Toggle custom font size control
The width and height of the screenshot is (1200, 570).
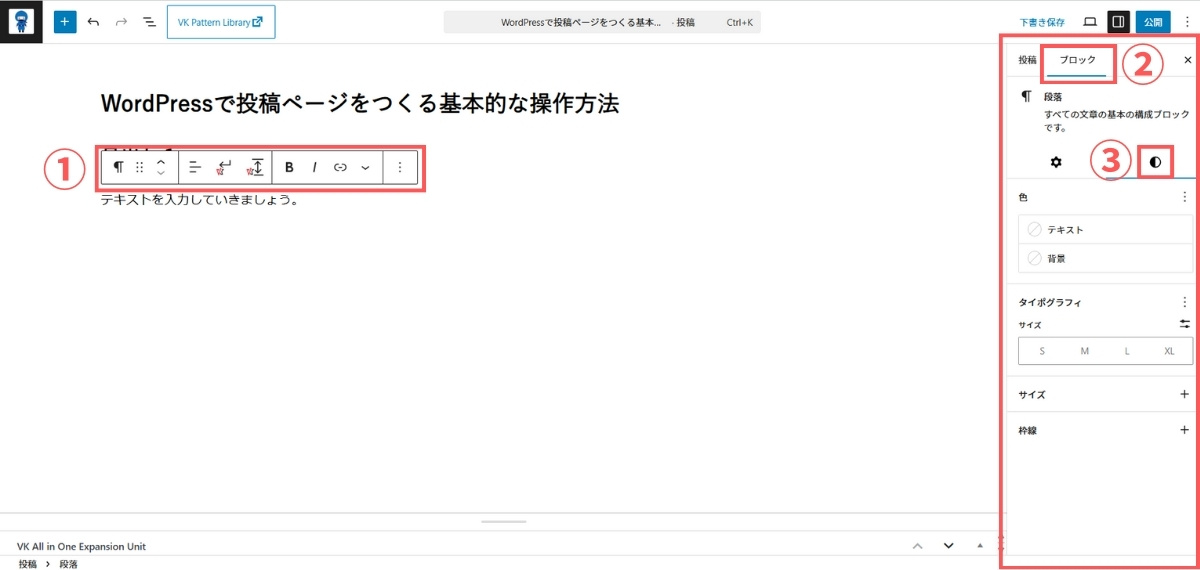pos(1185,324)
